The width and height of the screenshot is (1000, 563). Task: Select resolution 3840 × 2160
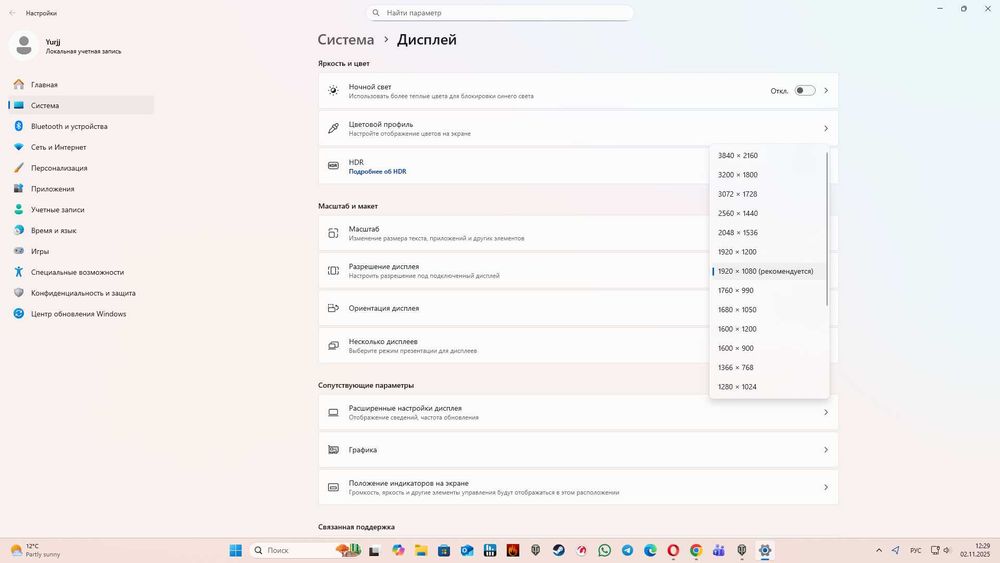[x=768, y=156]
